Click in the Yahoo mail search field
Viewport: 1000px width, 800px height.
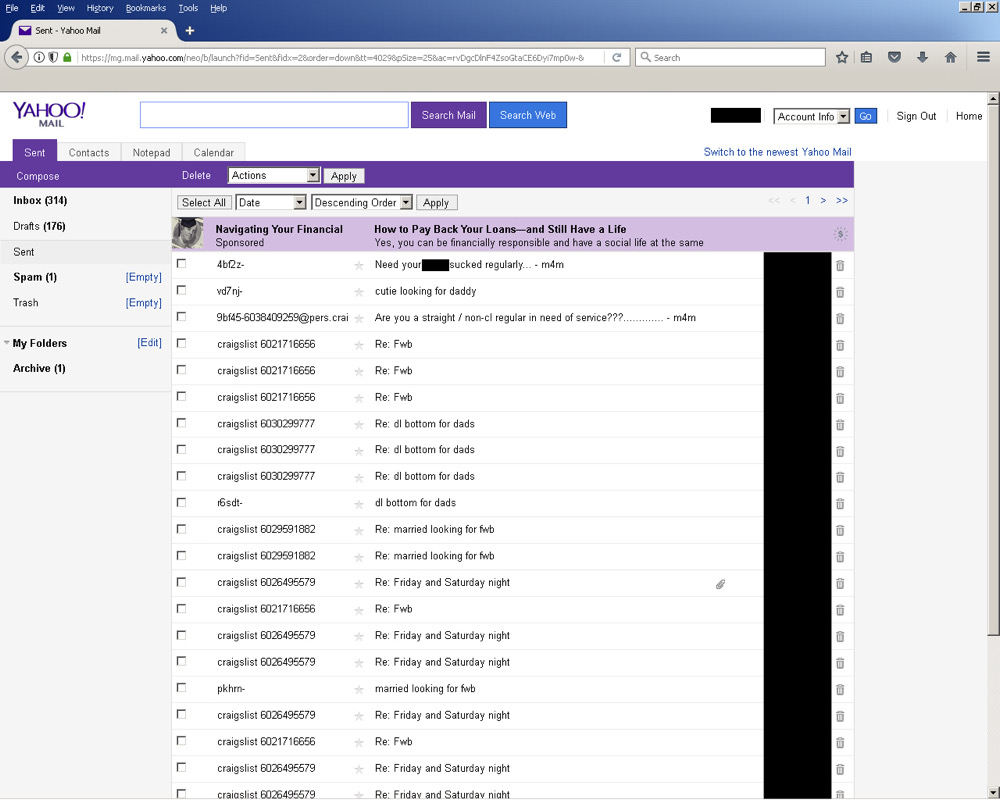click(x=274, y=115)
